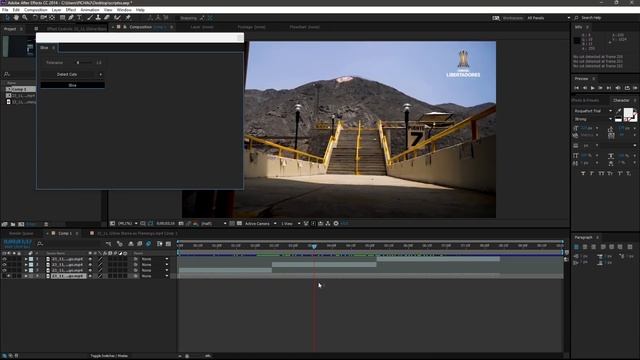Select the Hand tool
Screen dimensions: 640x360
pyautogui.click(x=16, y=18)
